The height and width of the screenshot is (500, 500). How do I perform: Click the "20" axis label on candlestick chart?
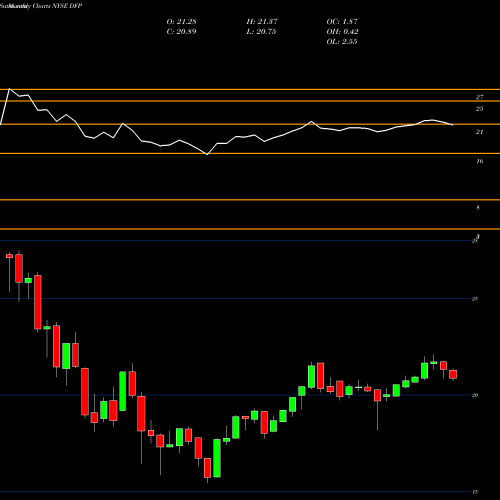click(475, 395)
